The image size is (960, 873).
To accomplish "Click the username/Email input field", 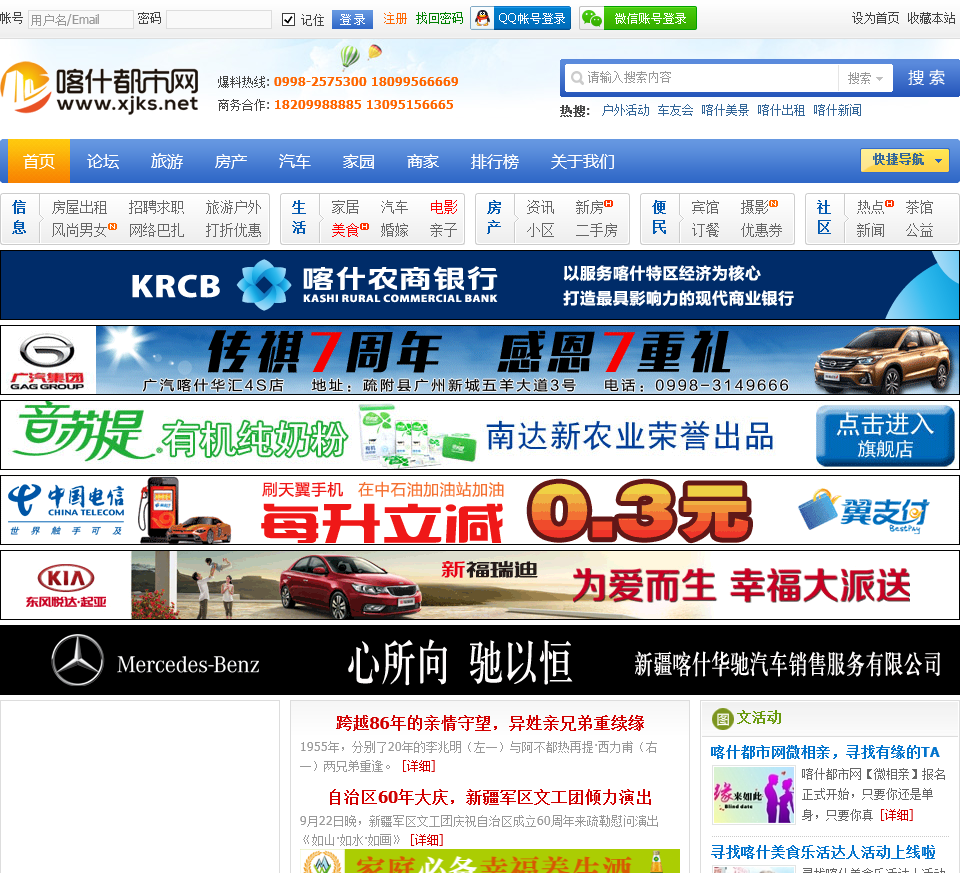I will [x=81, y=20].
